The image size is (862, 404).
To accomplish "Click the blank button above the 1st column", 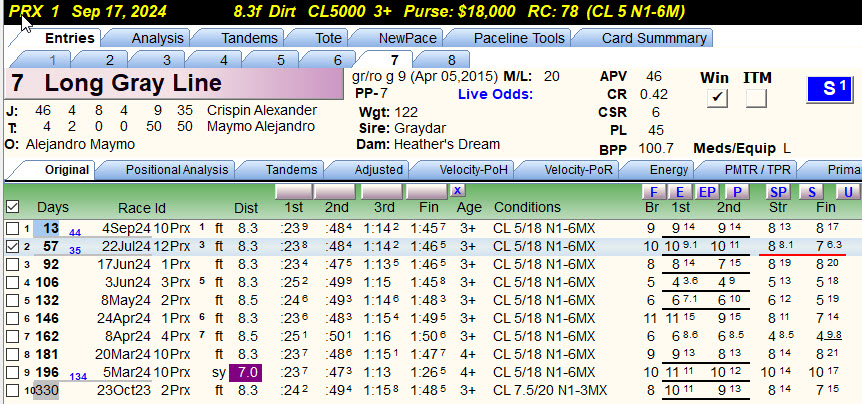I will [x=294, y=191].
